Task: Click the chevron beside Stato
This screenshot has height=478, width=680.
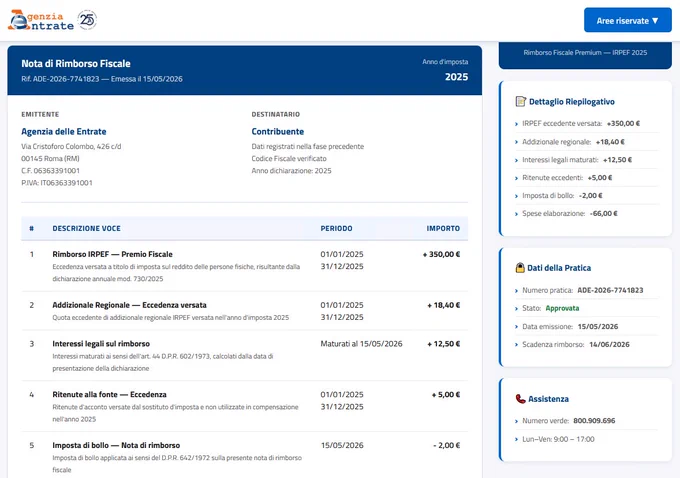Action: [x=516, y=309]
